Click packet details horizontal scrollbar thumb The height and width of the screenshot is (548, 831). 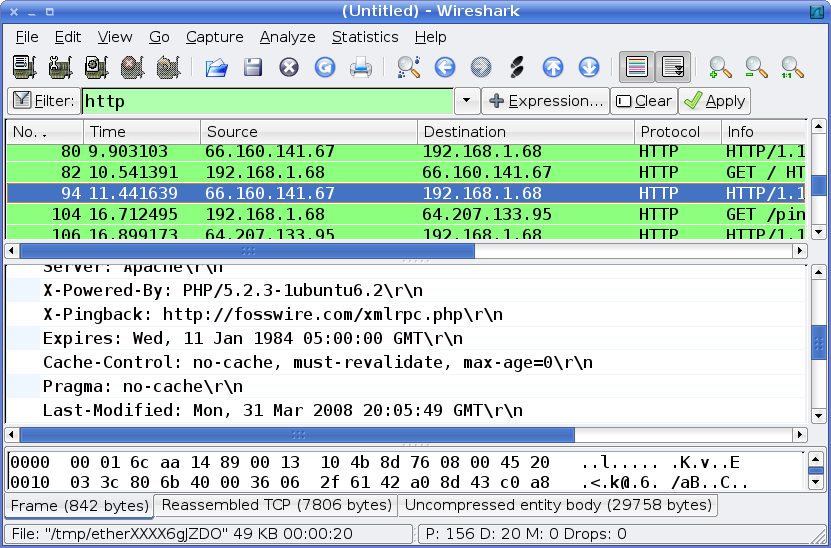tap(297, 435)
